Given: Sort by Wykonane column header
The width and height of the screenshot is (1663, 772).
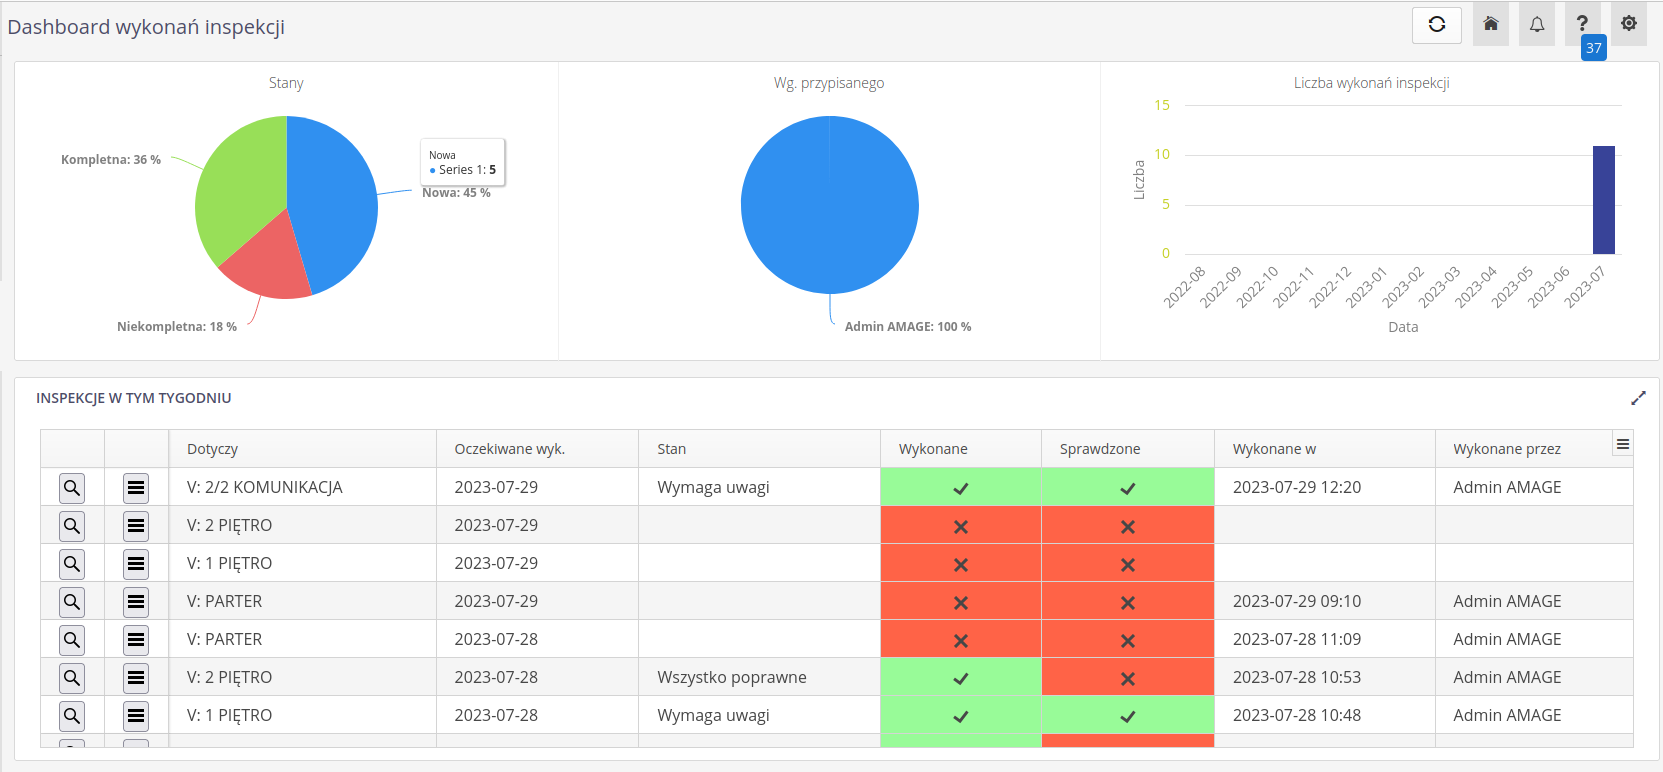Looking at the screenshot, I should pyautogui.click(x=961, y=449).
